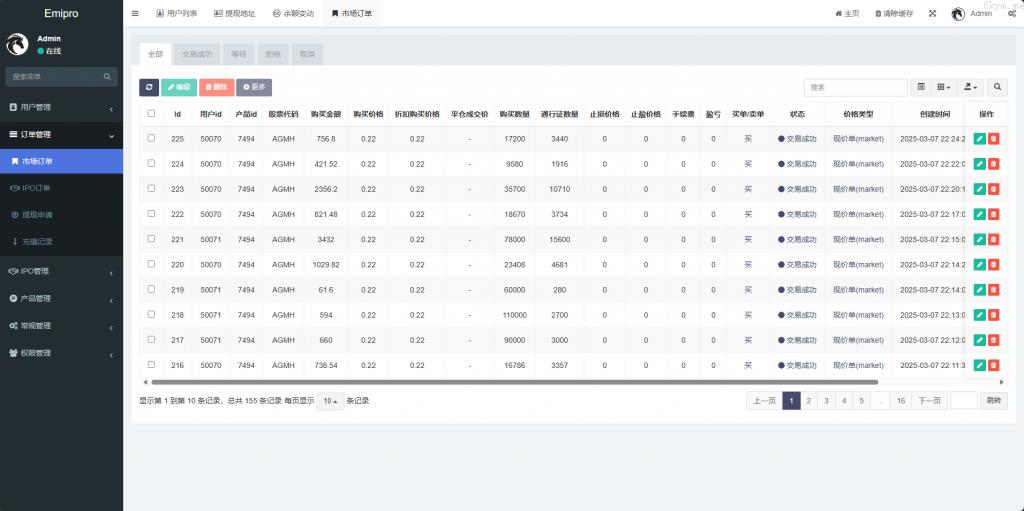
Task: Open the columns visibility dropdown
Action: point(945,88)
